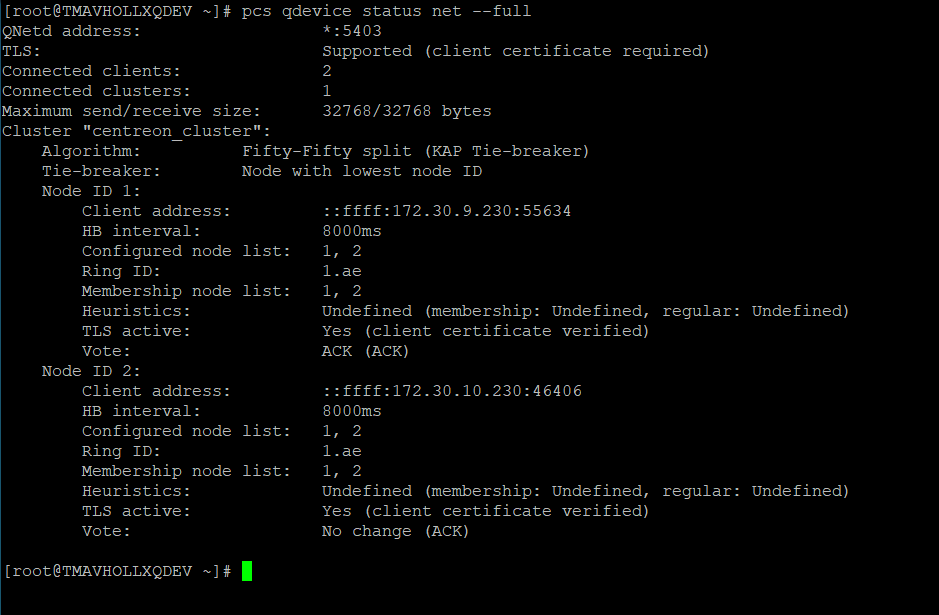Image resolution: width=939 pixels, height=615 pixels.
Task: Click the typed "pcs qdevice status net --full" command
Action: click(x=386, y=11)
